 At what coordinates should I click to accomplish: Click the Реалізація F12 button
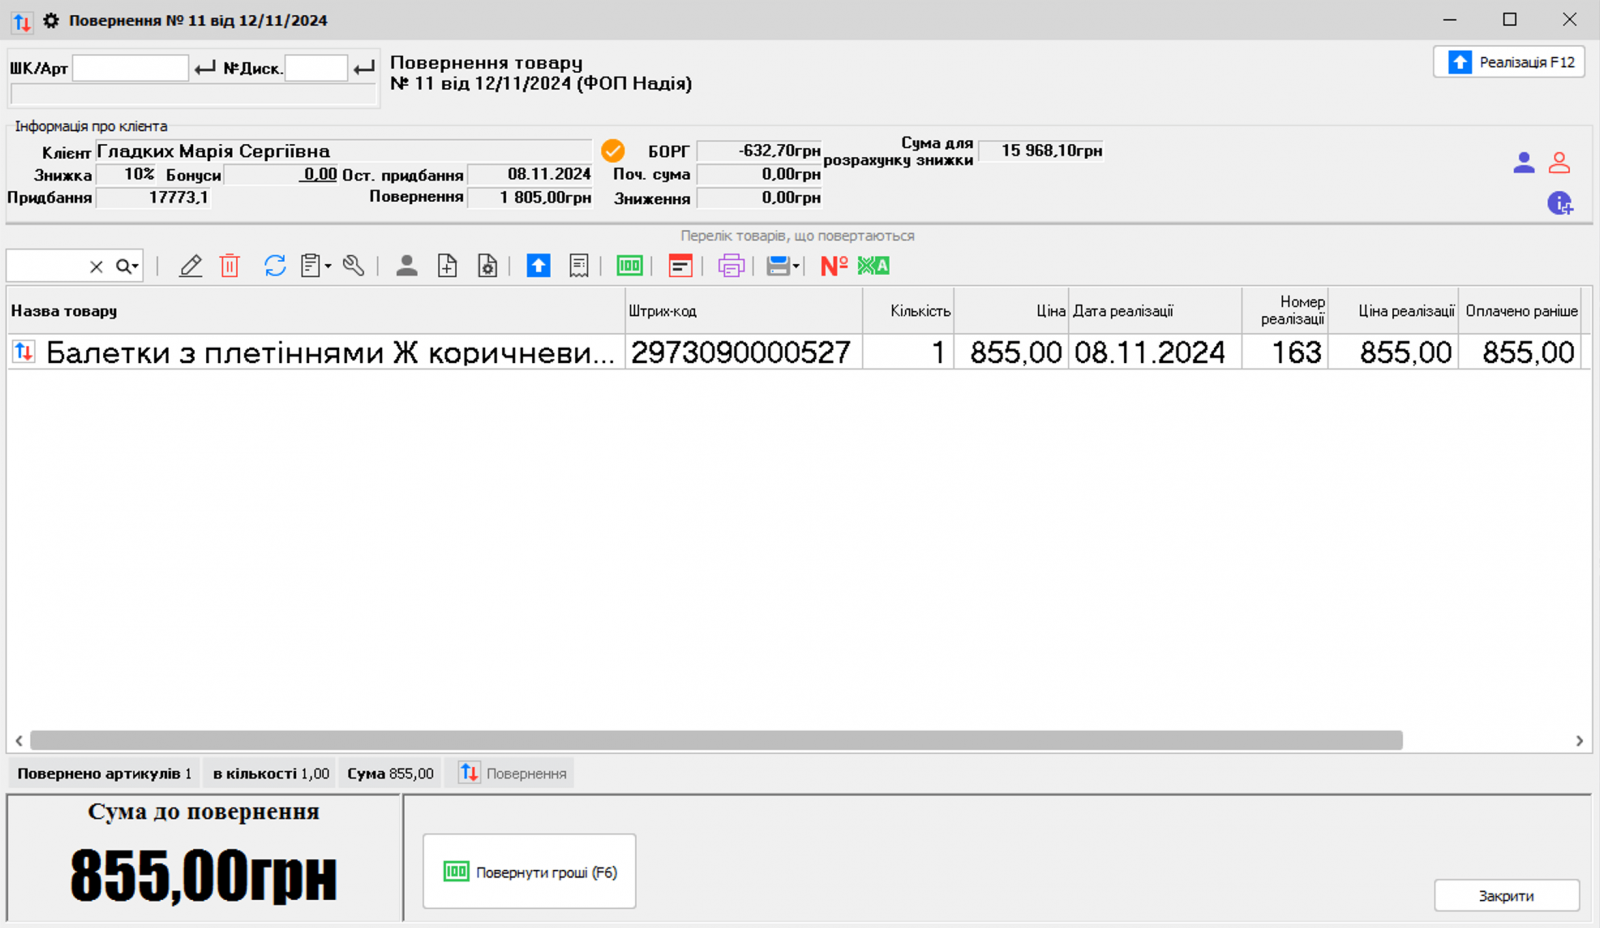pyautogui.click(x=1509, y=61)
